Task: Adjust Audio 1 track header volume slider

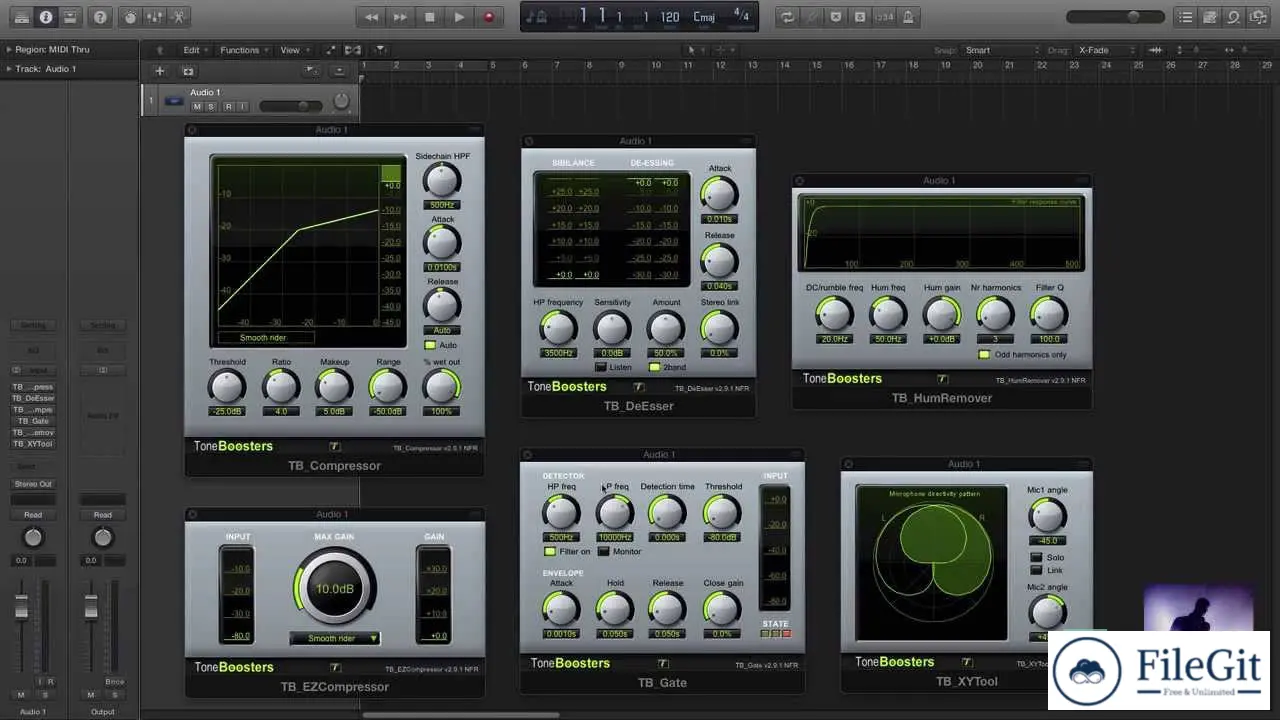Action: pyautogui.click(x=290, y=106)
